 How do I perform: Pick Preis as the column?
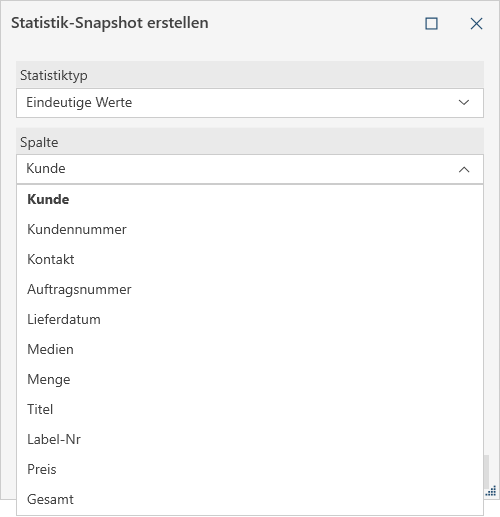point(250,469)
